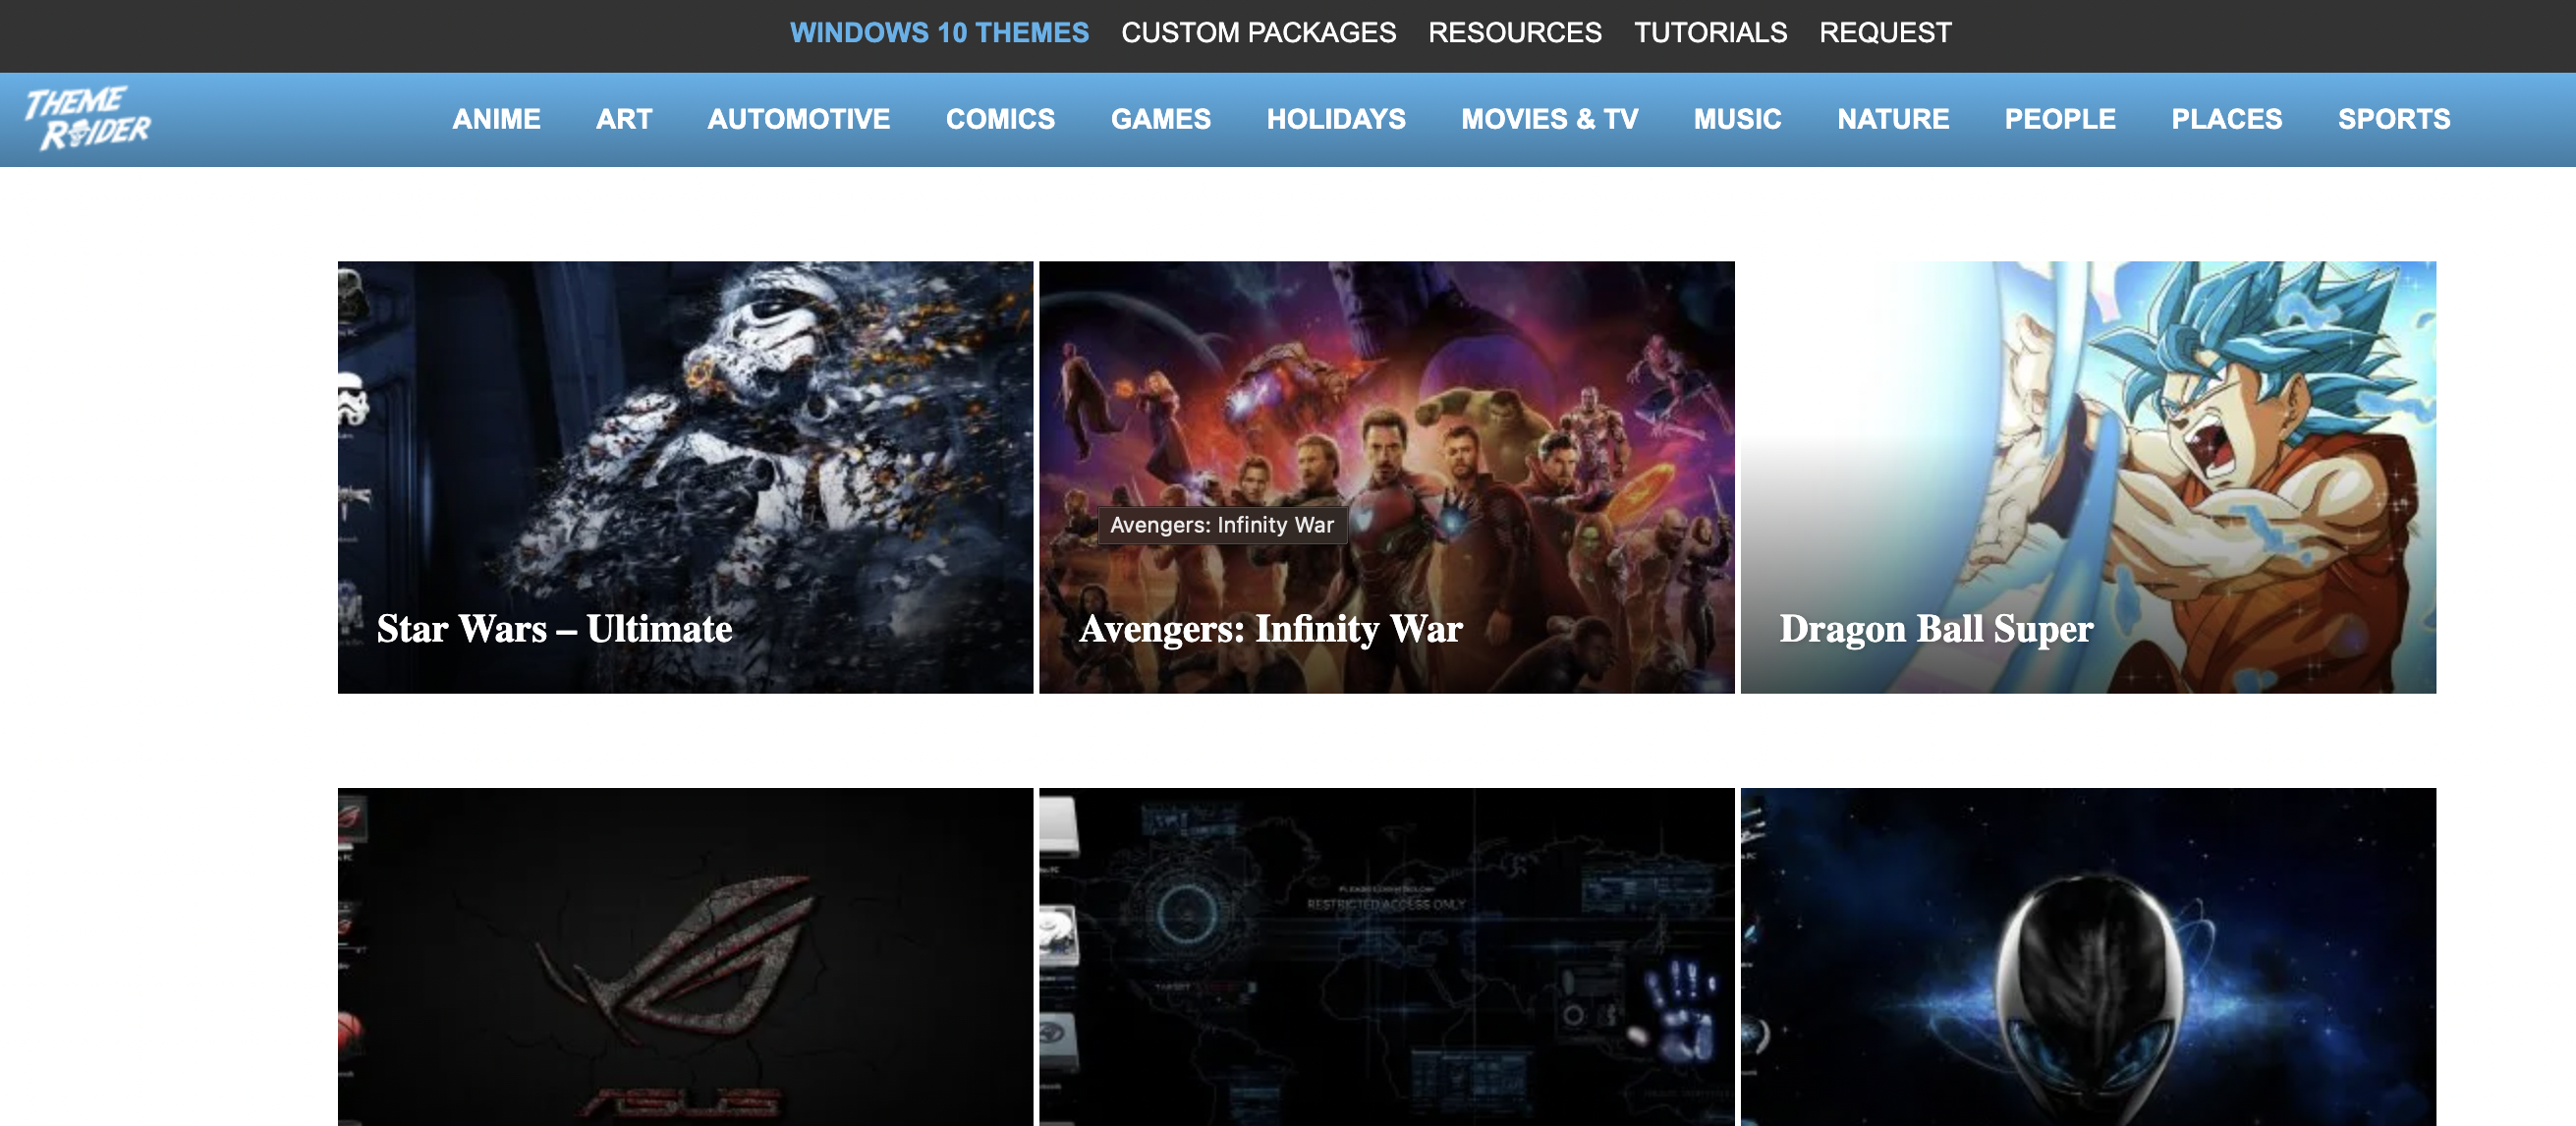2576x1126 pixels.
Task: Go to Resources section
Action: point(1514,33)
